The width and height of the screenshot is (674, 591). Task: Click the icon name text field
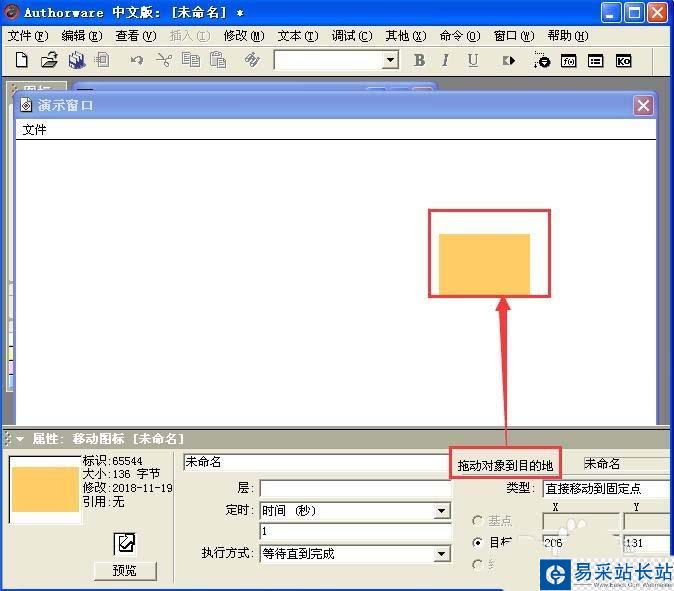point(316,462)
